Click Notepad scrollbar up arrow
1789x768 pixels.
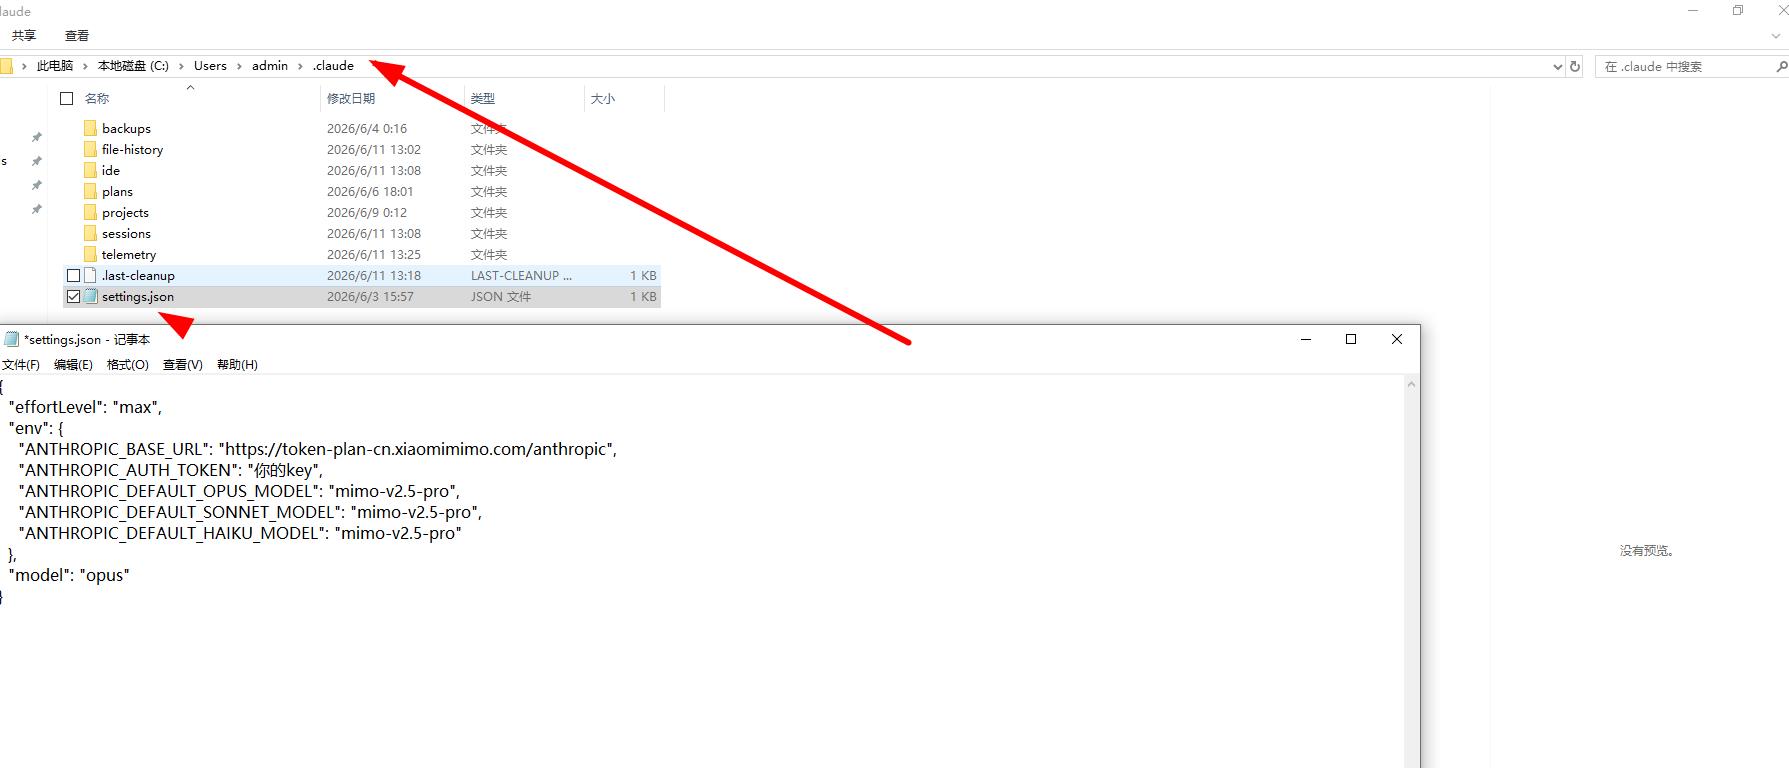1412,384
